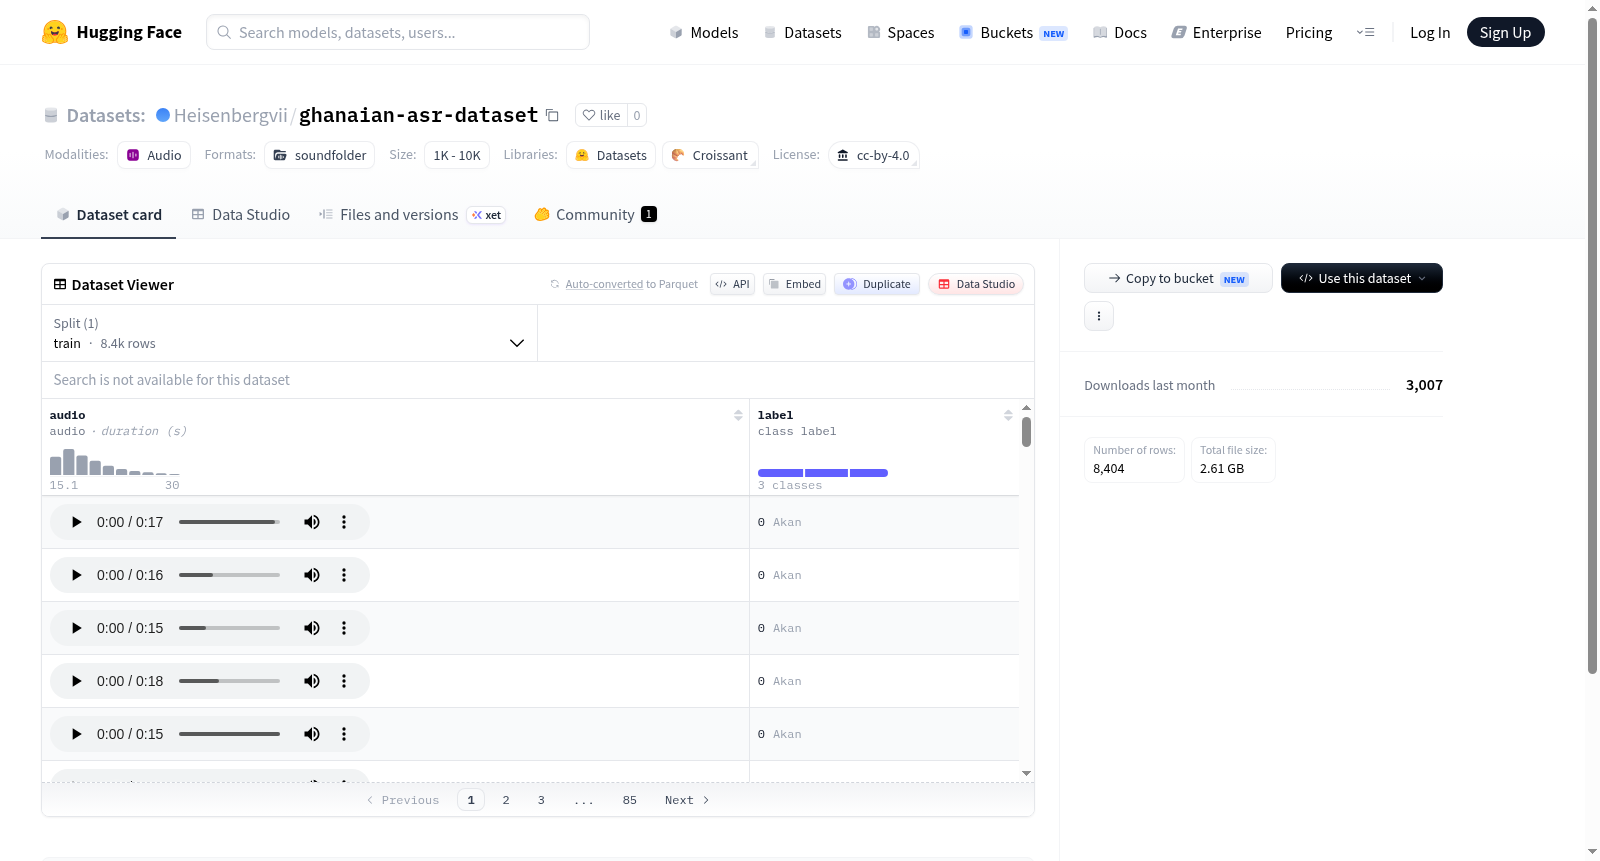Open Docs in navigation
Image resolution: width=1600 pixels, height=861 pixels.
coord(1120,33)
